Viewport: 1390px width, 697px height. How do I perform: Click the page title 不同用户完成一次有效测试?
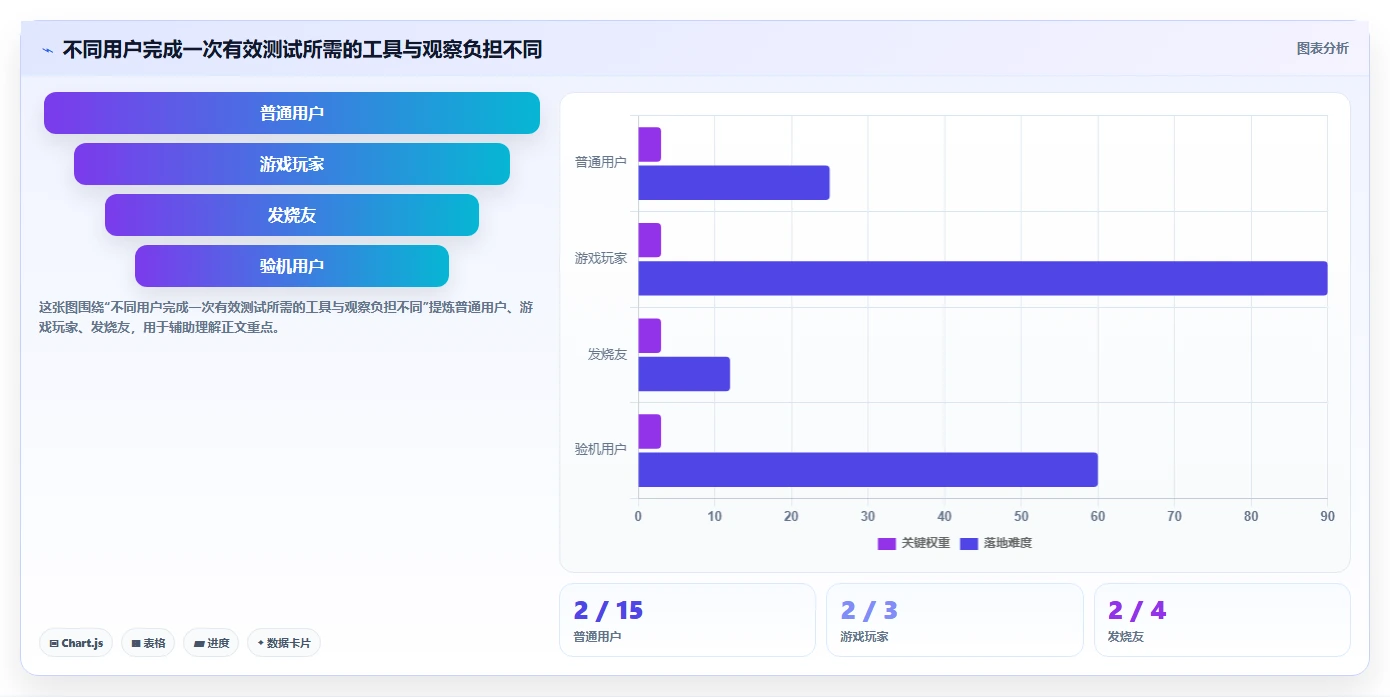pyautogui.click(x=302, y=49)
